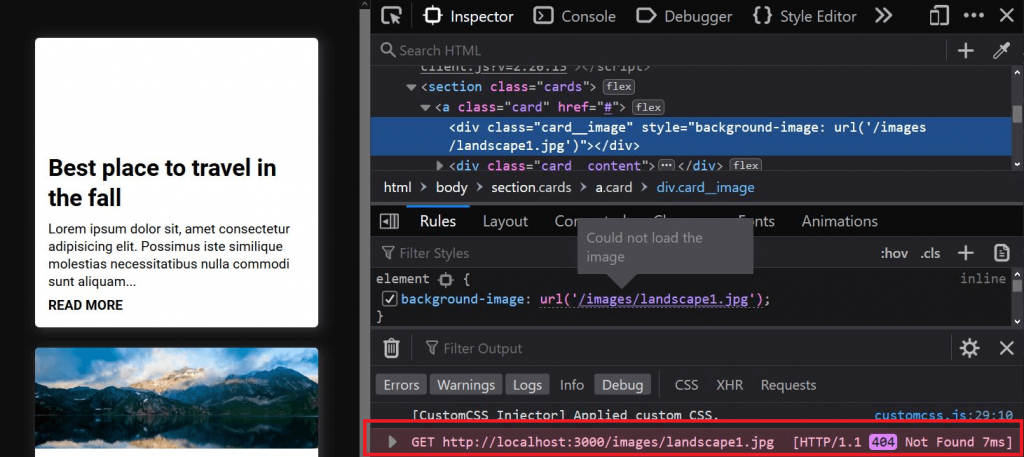1024x457 pixels.
Task: Activate the element picker icon
Action: point(391,16)
